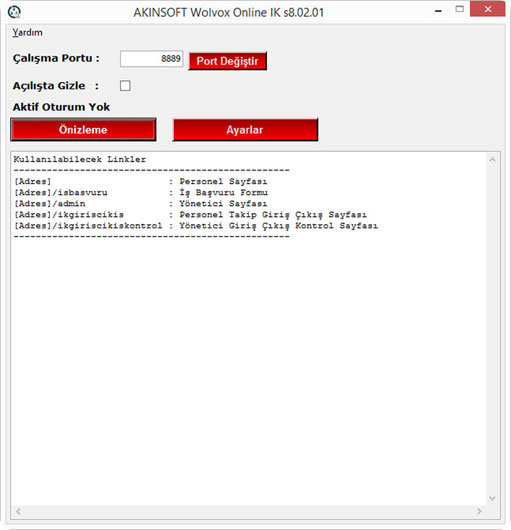The width and height of the screenshot is (511, 530).
Task: Click the horizontal scrollbar right arrow
Action: coord(479,511)
